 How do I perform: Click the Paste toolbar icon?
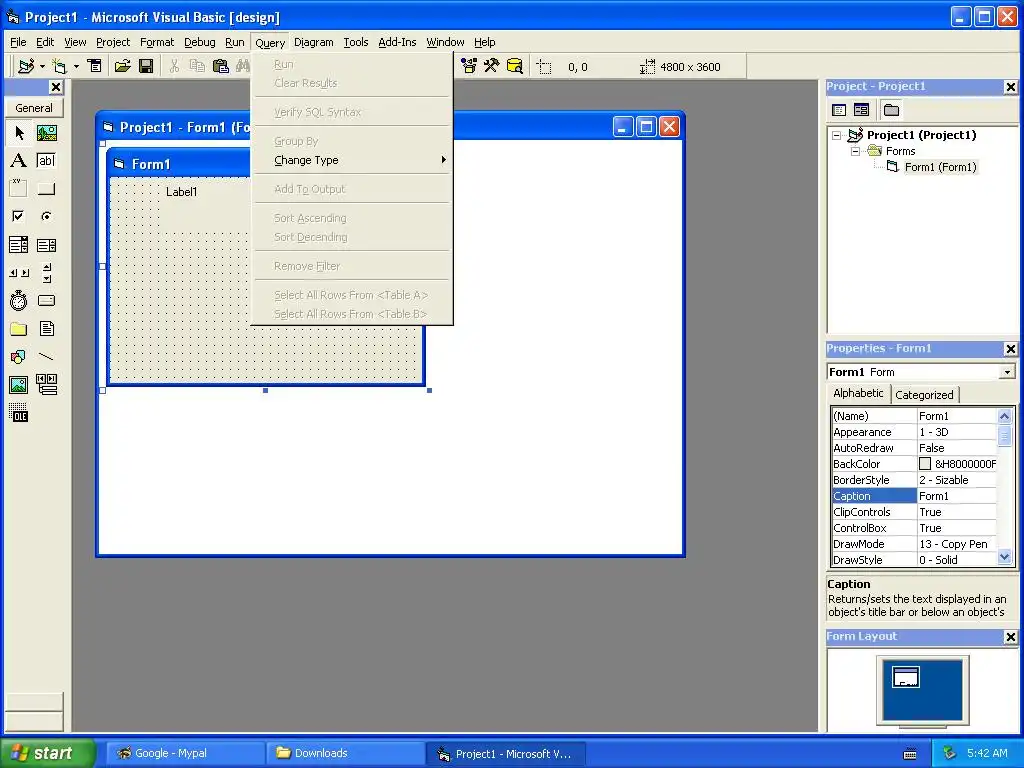click(x=221, y=66)
